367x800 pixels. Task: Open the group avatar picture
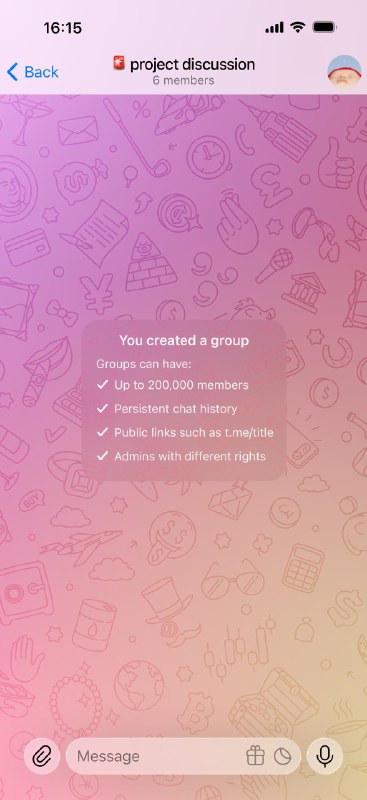click(345, 72)
